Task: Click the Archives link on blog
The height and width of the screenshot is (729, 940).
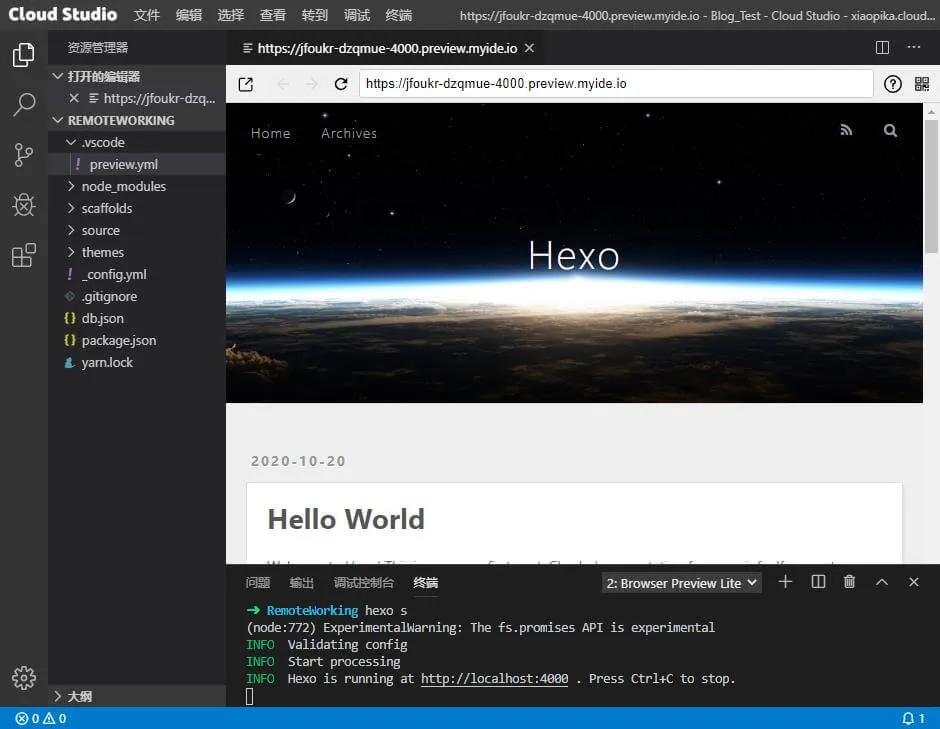Action: pyautogui.click(x=349, y=133)
